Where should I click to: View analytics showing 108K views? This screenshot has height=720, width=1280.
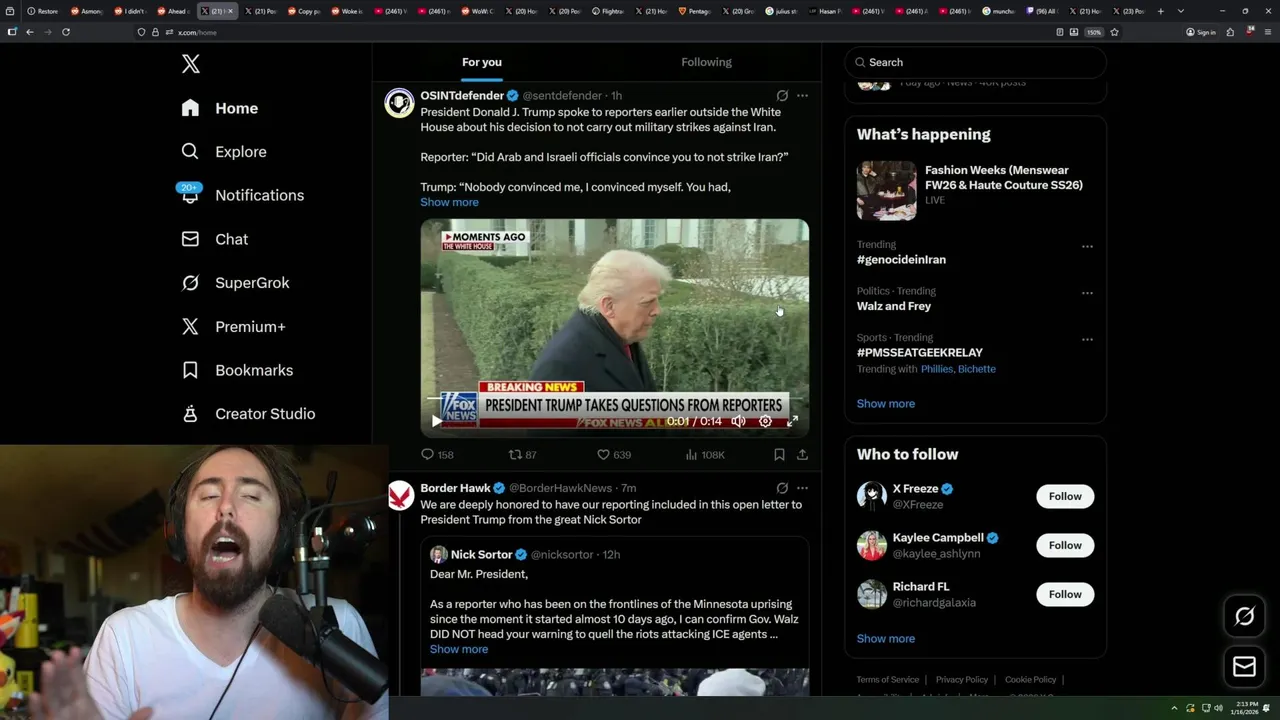tap(705, 454)
